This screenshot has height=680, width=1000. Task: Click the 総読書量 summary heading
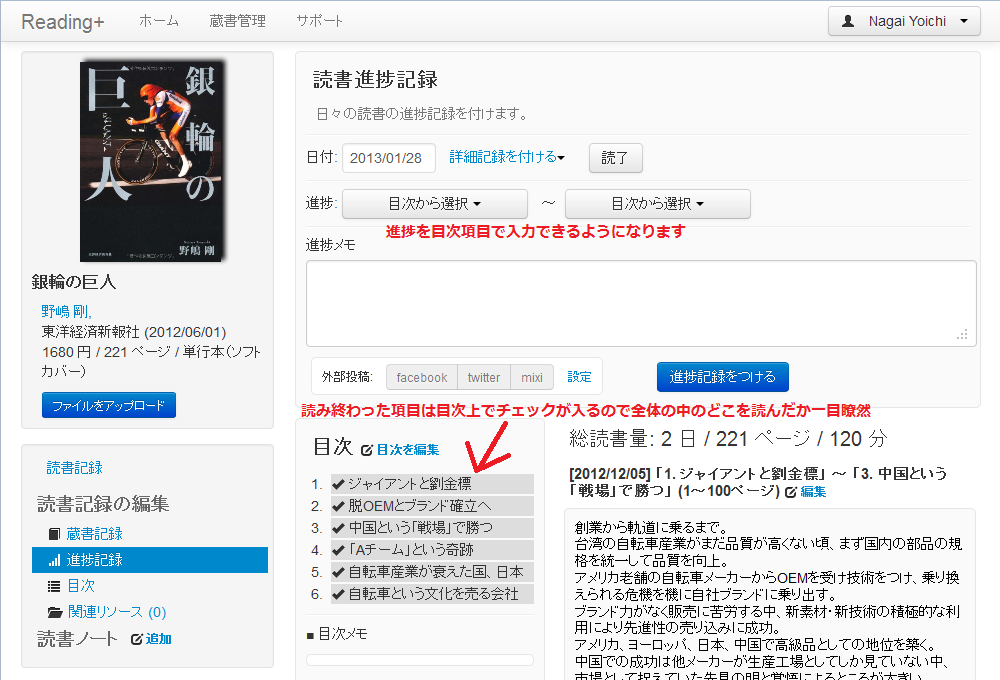[728, 438]
